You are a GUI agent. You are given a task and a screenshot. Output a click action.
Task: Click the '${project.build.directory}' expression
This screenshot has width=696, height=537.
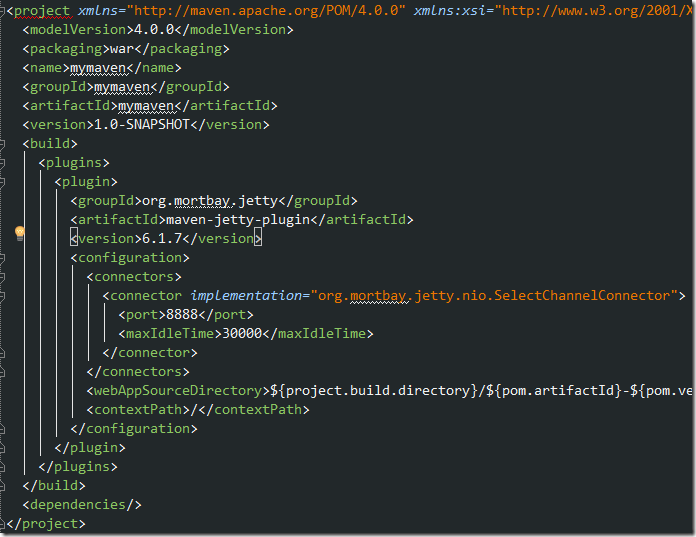click(x=373, y=391)
